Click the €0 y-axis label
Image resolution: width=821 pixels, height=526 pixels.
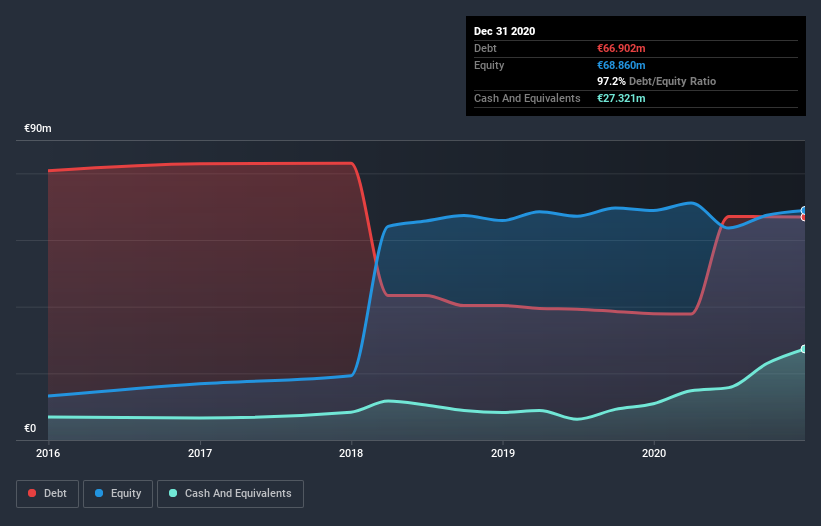pos(30,429)
